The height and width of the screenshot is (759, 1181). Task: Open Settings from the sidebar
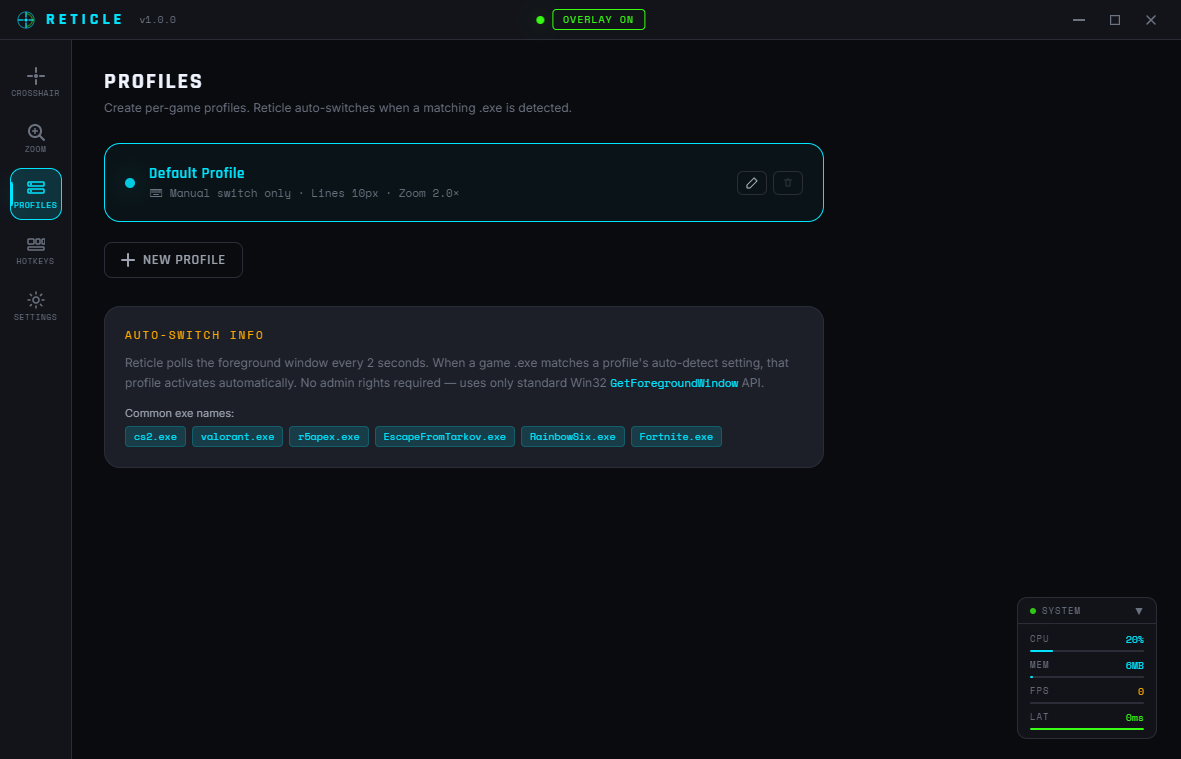(35, 306)
